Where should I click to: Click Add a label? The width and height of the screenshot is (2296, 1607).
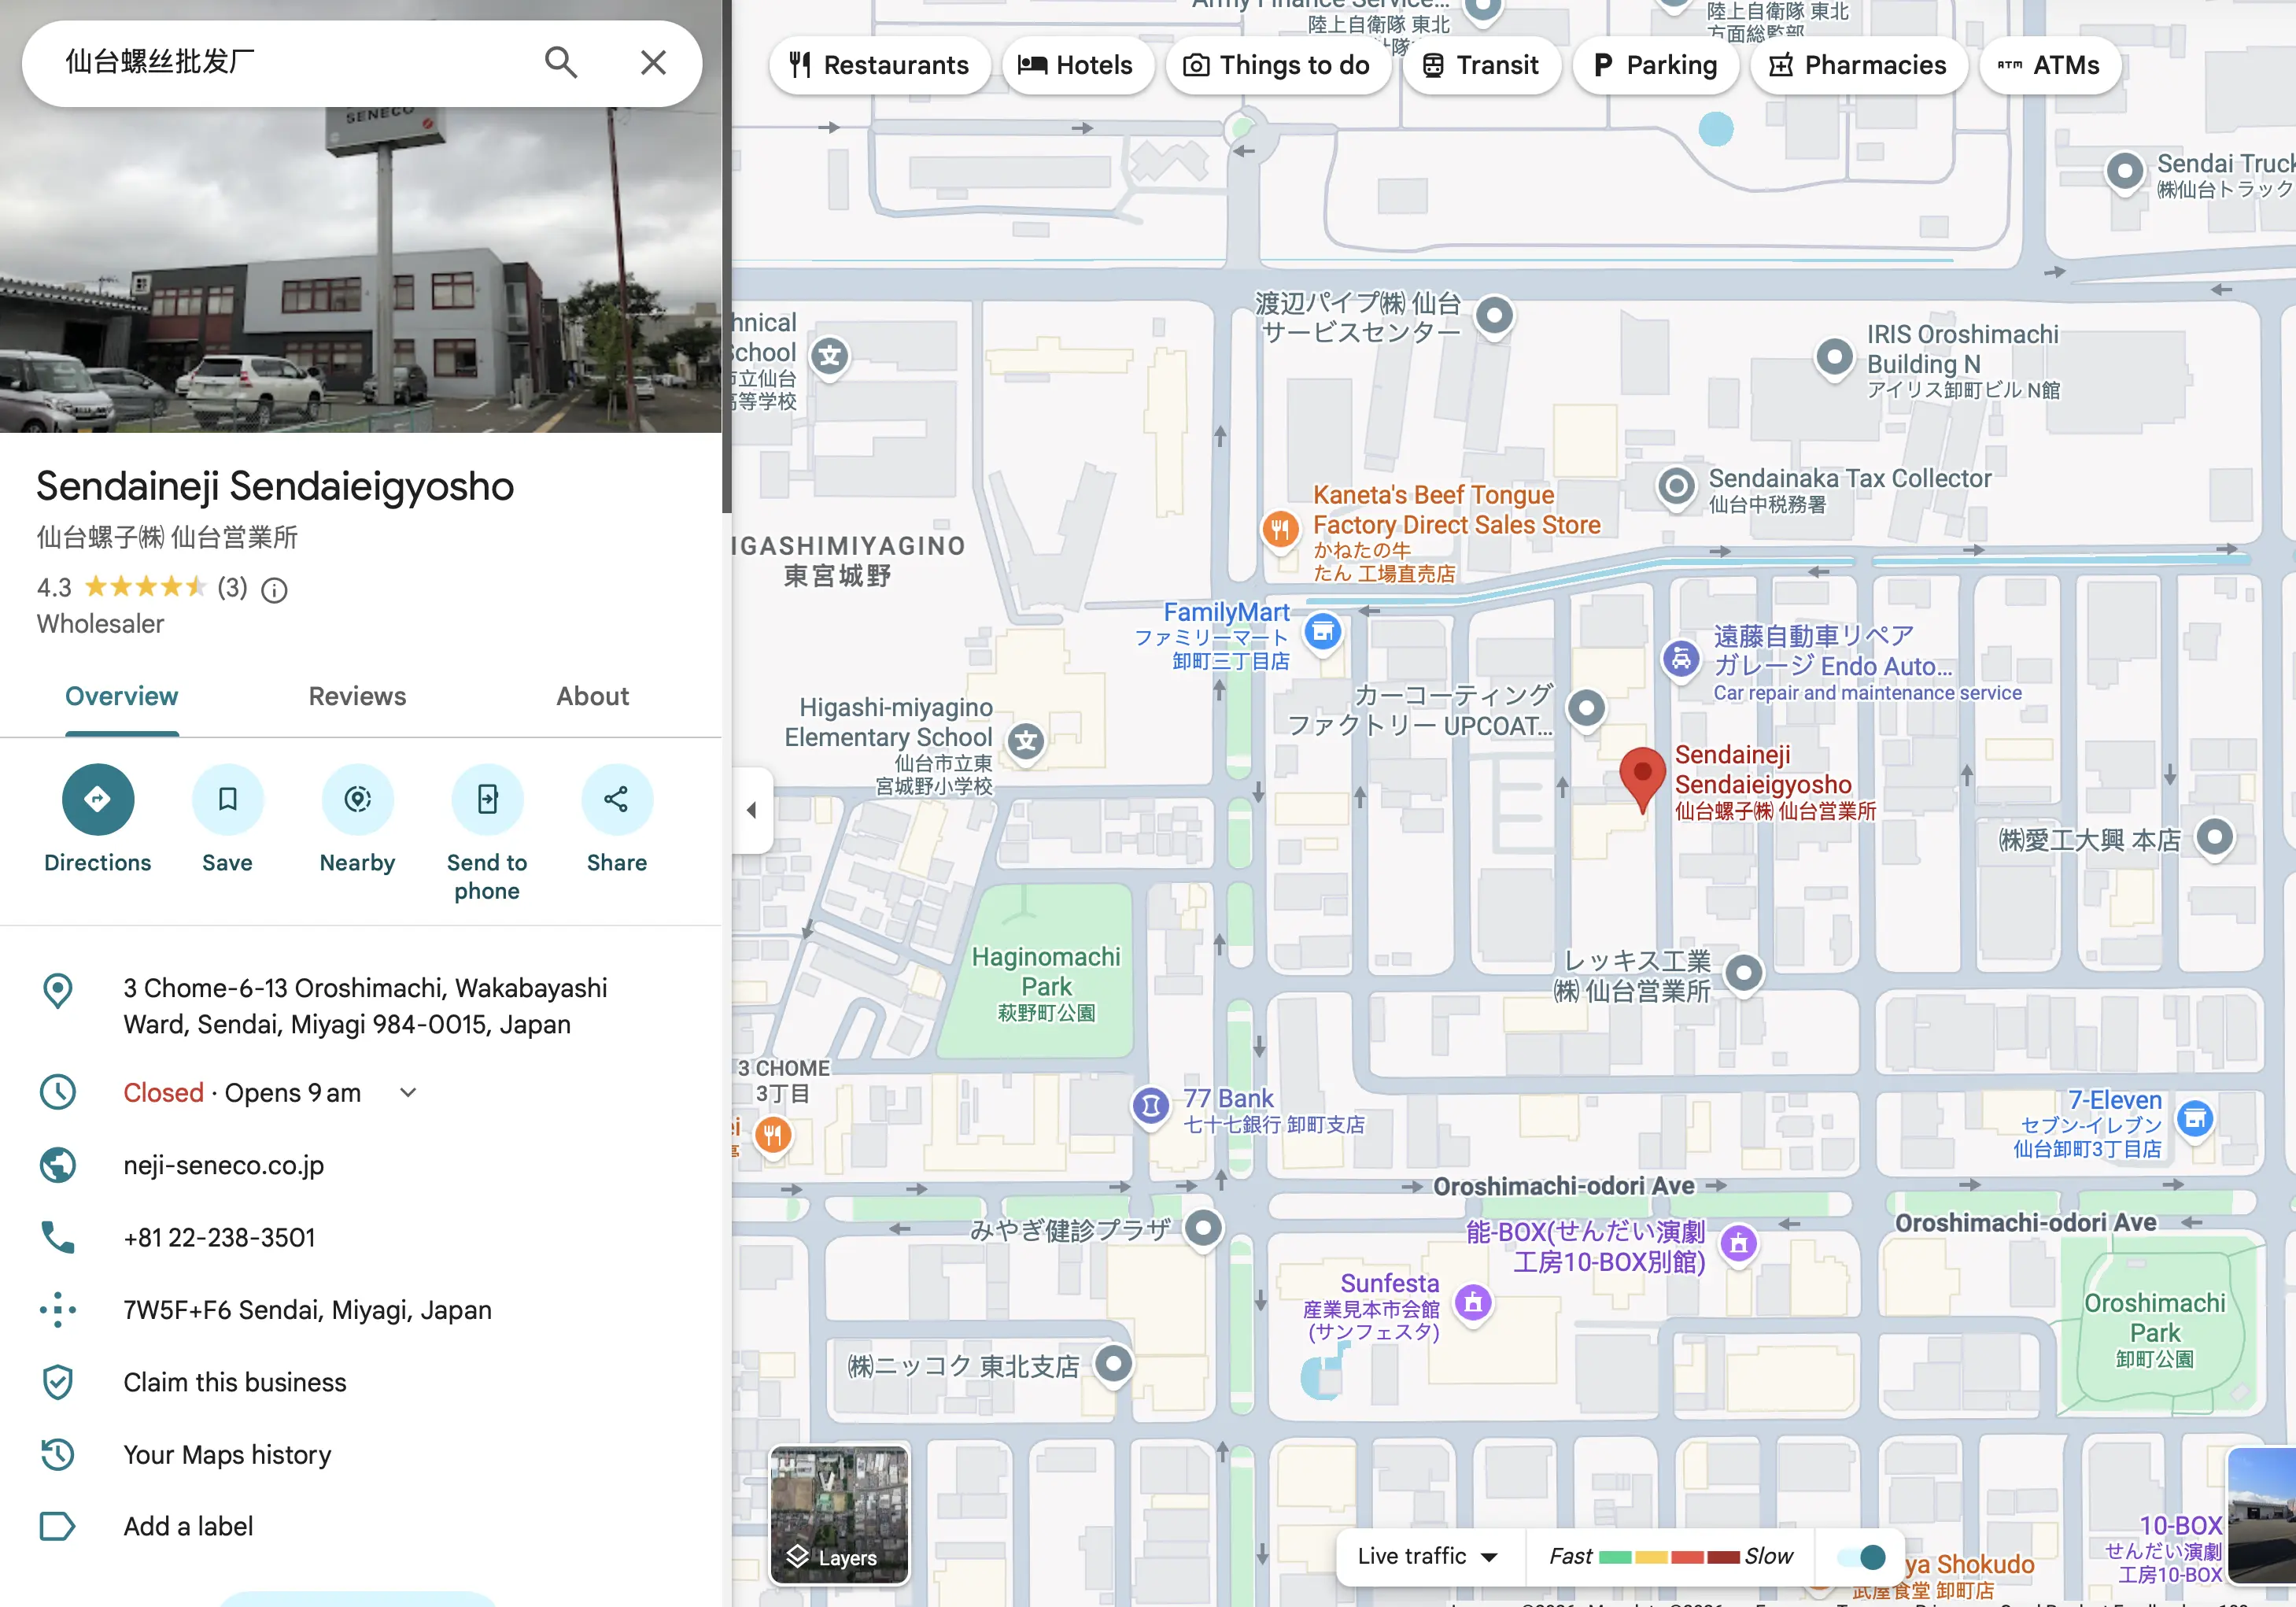188,1527
